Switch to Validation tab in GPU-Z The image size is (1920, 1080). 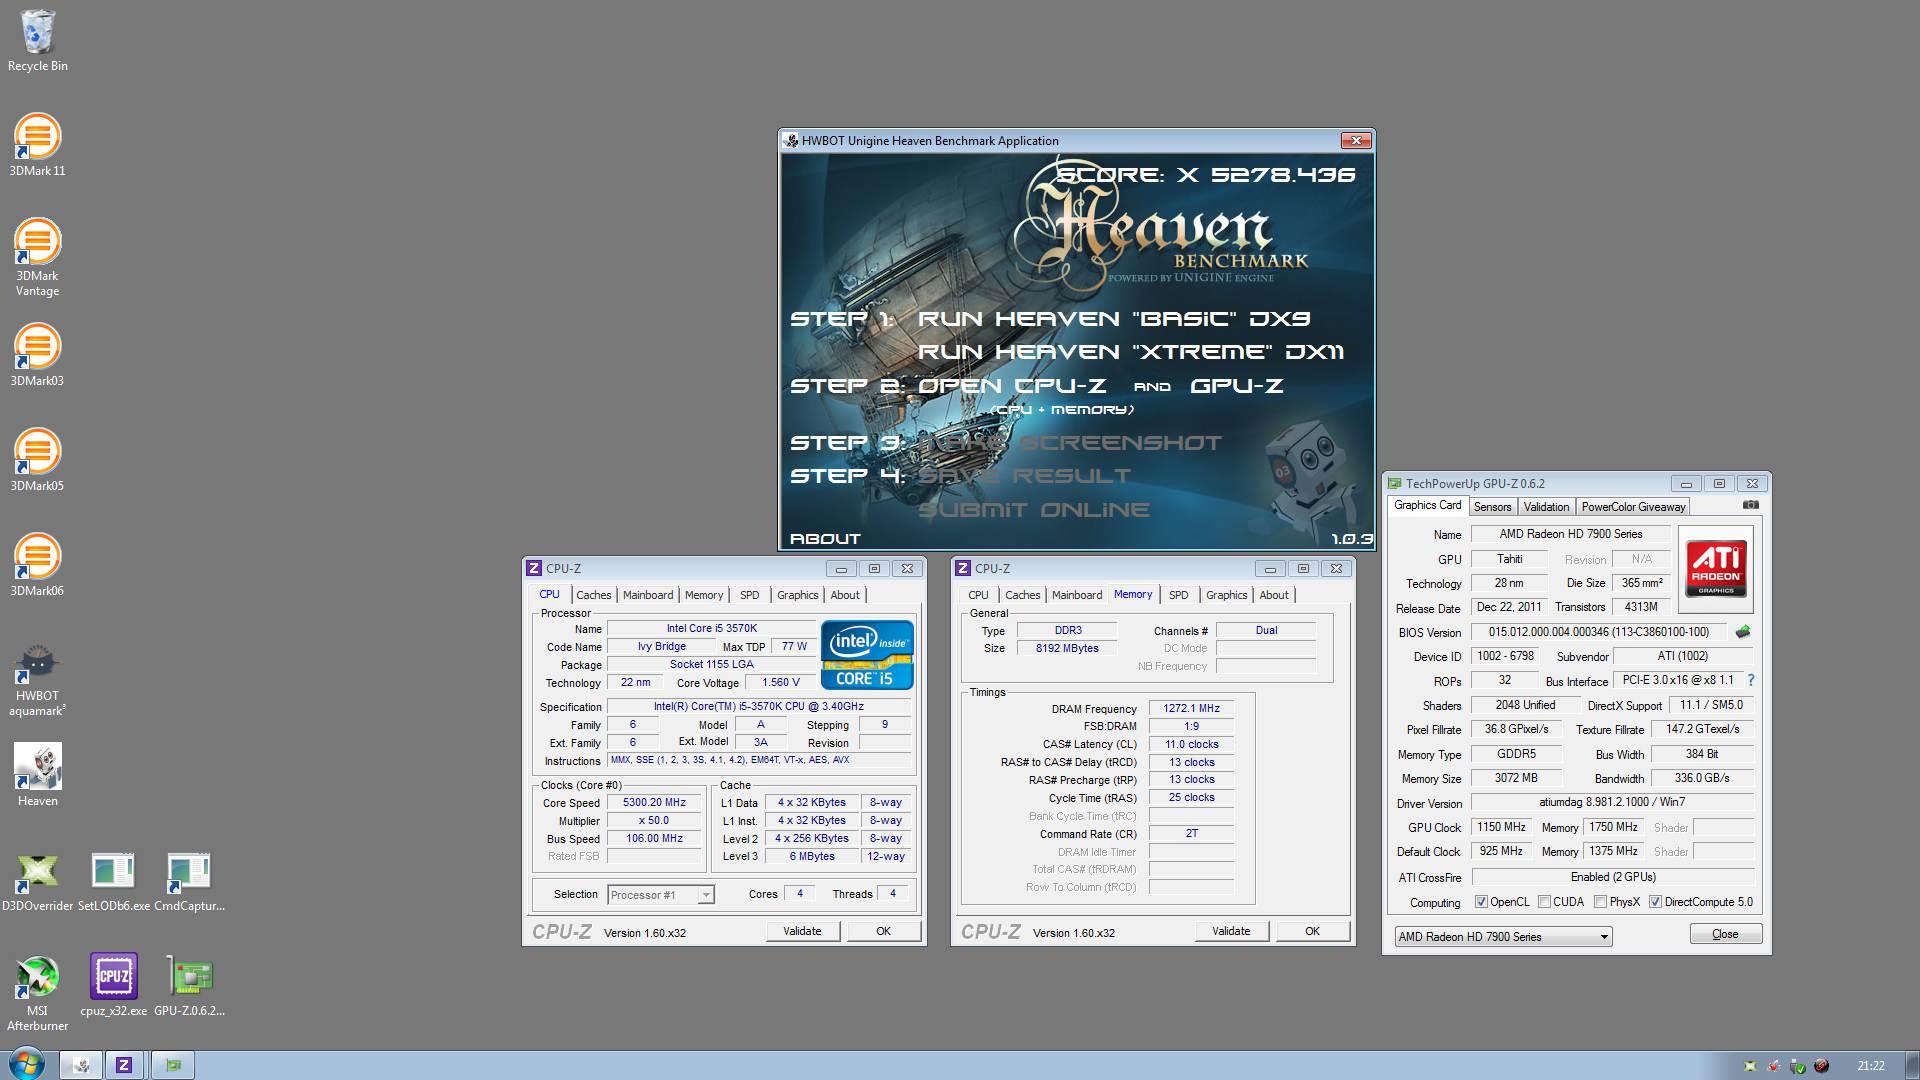(x=1546, y=507)
